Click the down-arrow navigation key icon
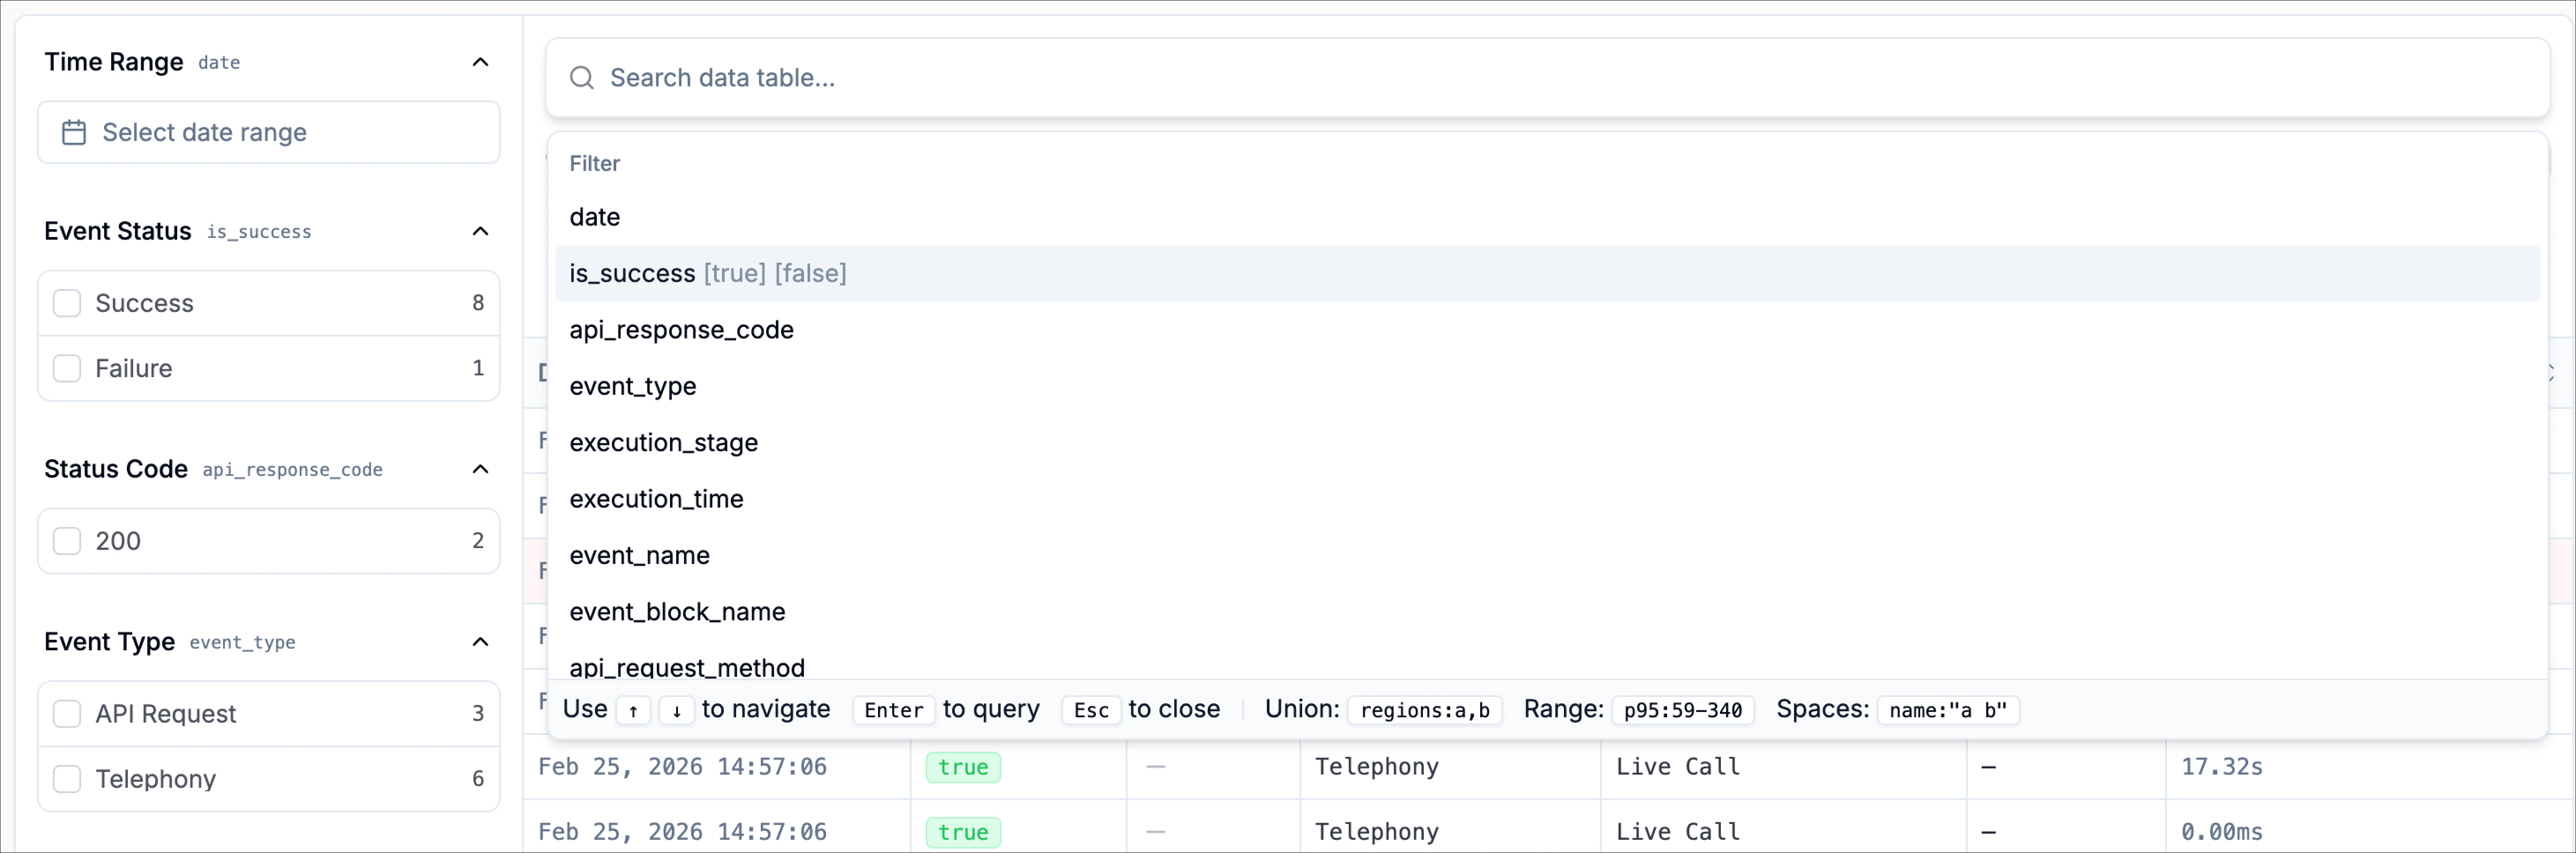 (676, 710)
